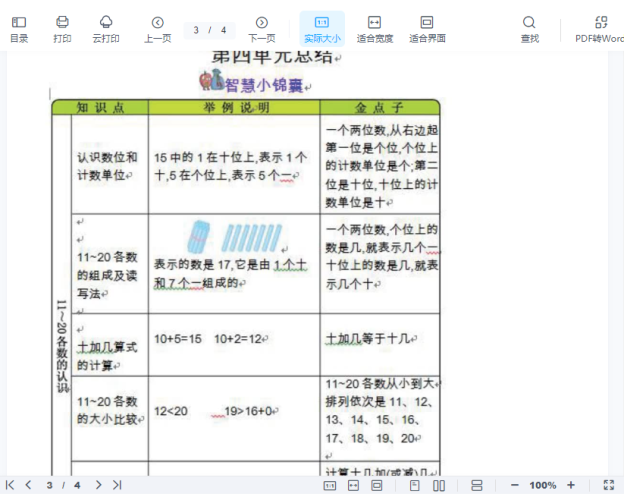Toggle 适合宽度 fit width mode
This screenshot has height=500, width=624.
374,29
